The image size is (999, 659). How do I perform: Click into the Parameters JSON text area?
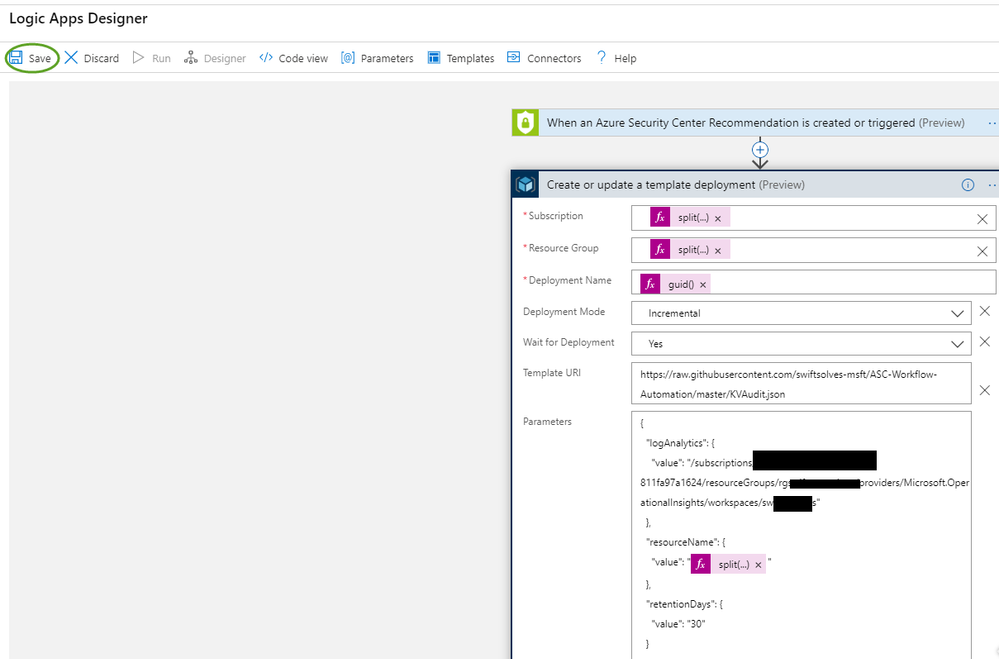(x=801, y=535)
